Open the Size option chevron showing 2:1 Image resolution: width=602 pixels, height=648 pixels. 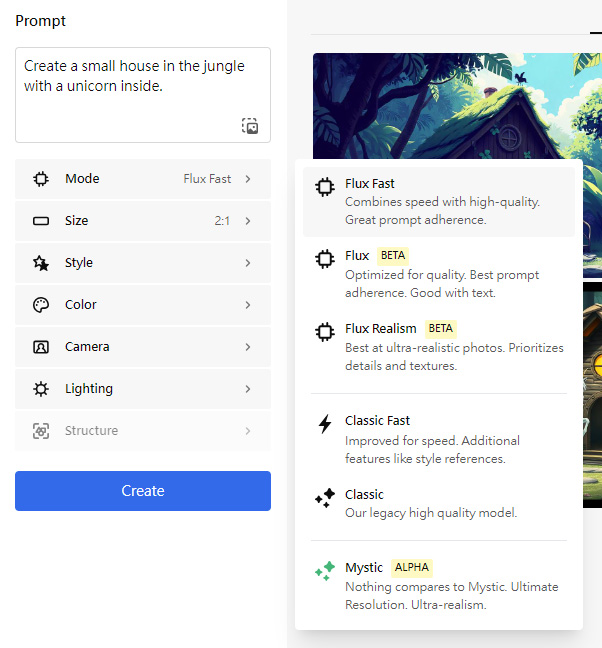(x=248, y=221)
